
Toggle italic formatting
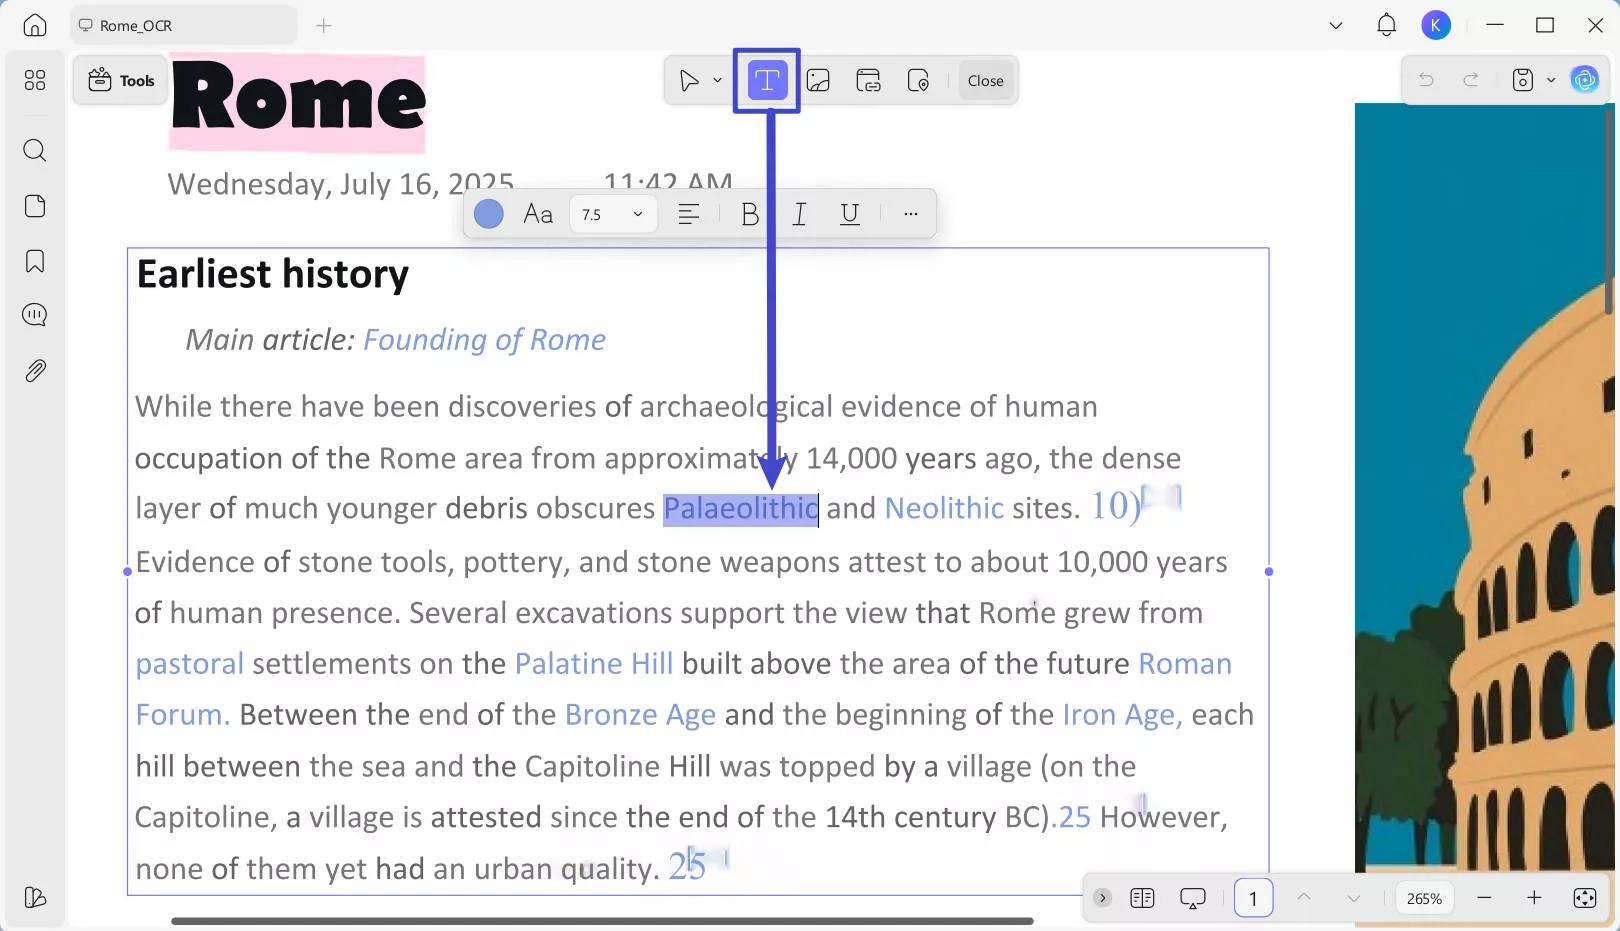tap(799, 214)
